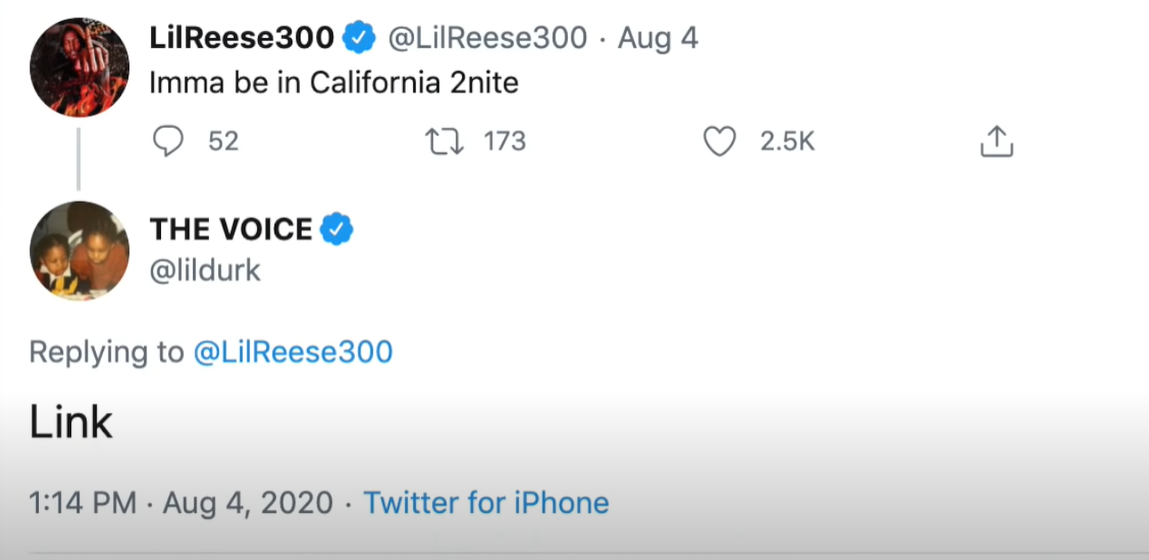
Task: Open the share upload icon
Action: pos(996,143)
